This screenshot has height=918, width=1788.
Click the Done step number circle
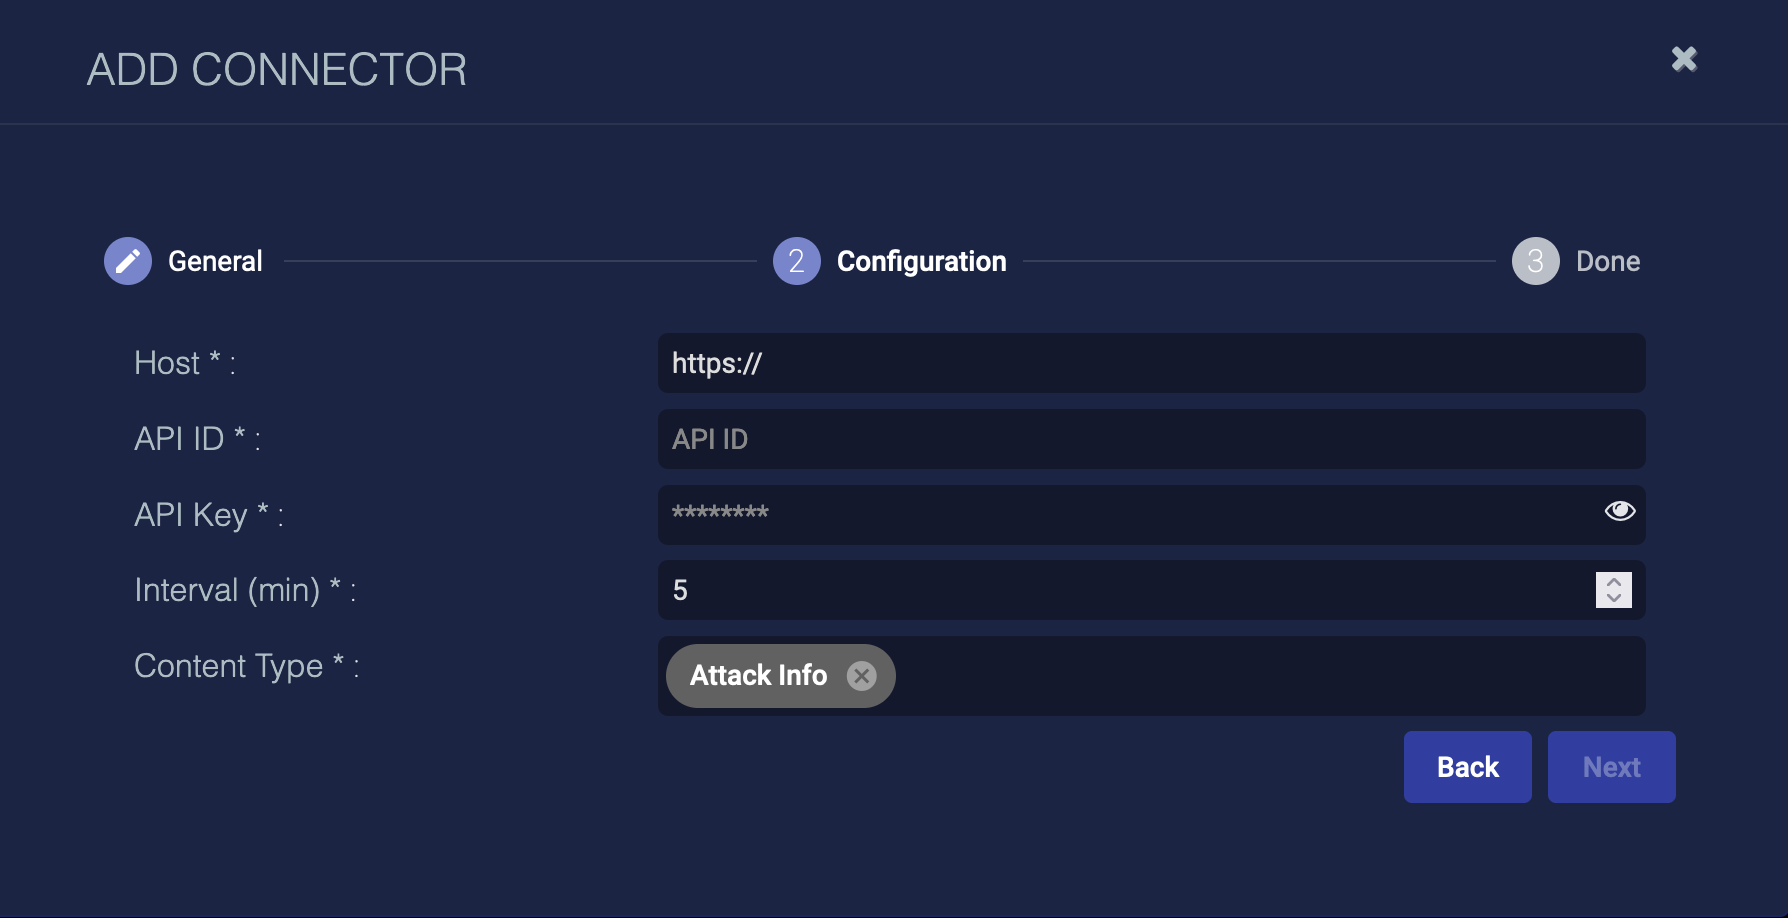pos(1536,261)
